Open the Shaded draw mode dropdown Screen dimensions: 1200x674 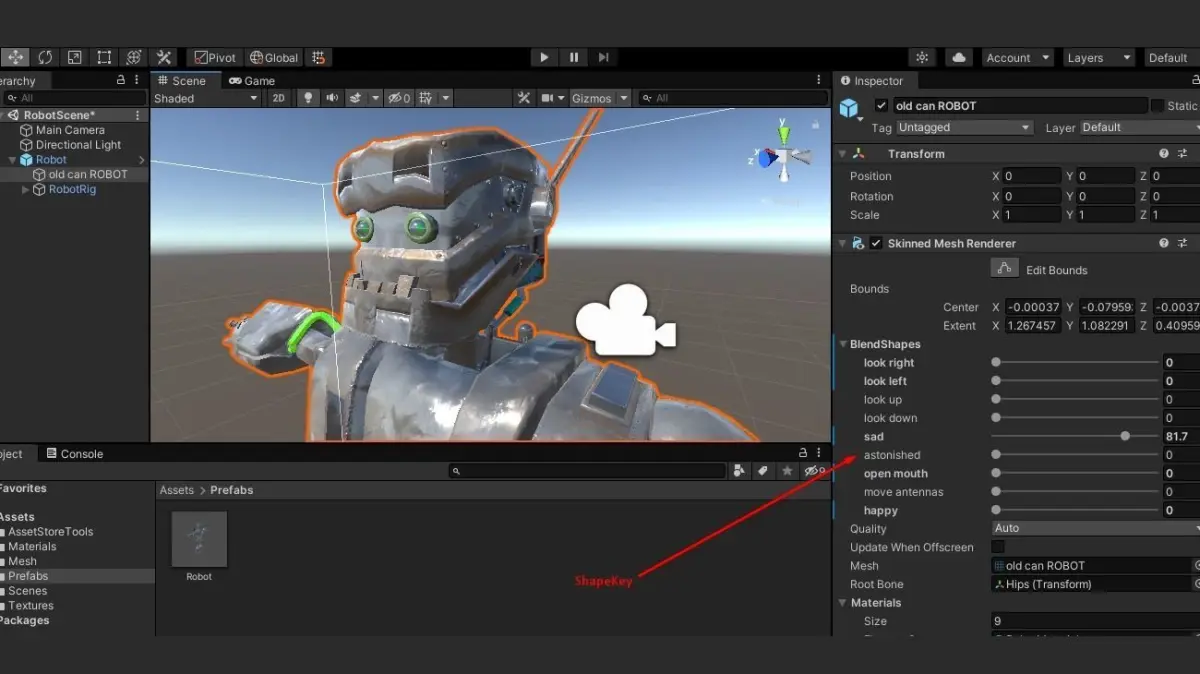pos(205,98)
